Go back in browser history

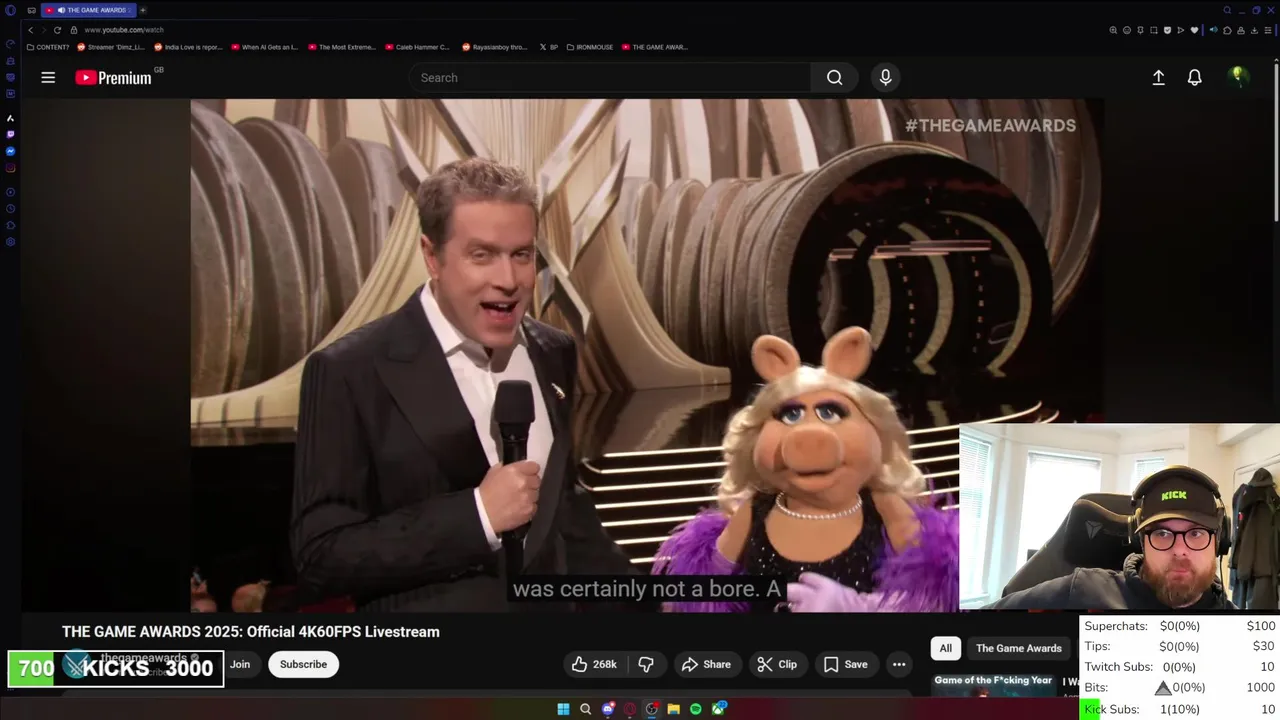[30, 30]
